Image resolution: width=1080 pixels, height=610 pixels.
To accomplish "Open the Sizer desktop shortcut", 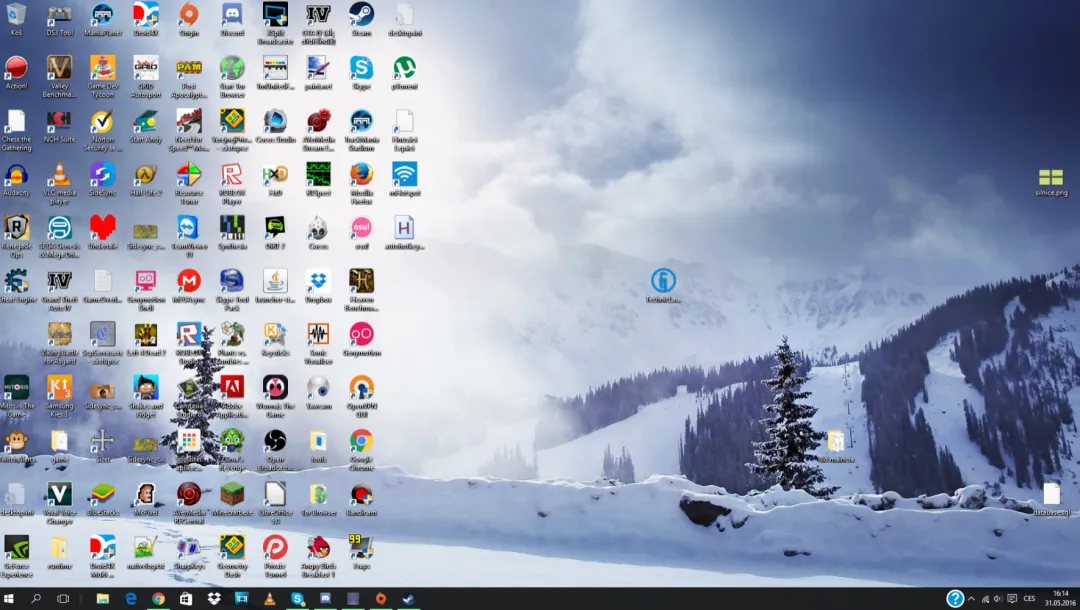I will point(103,446).
